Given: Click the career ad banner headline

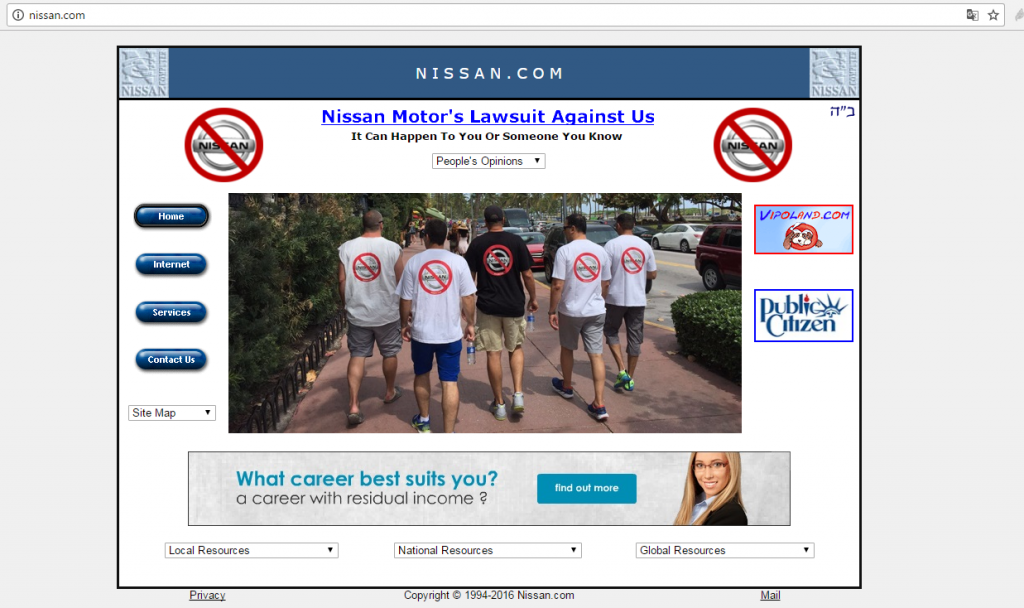Looking at the screenshot, I should [366, 479].
